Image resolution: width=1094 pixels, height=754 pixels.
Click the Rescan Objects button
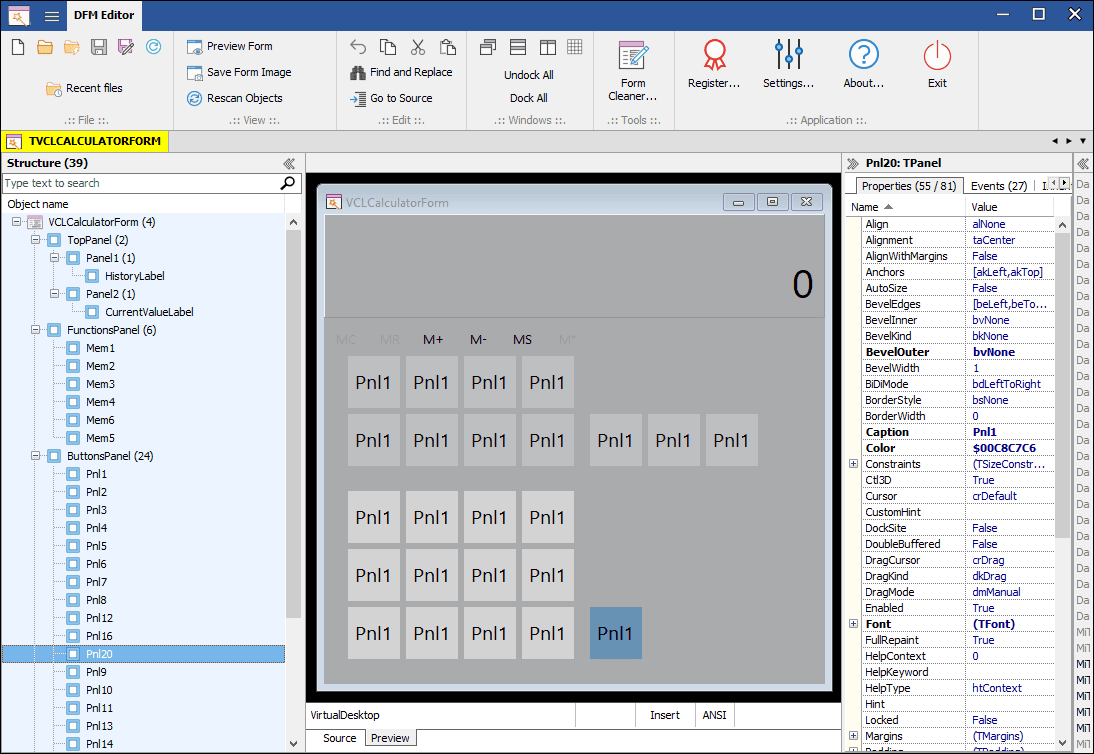pyautogui.click(x=235, y=98)
